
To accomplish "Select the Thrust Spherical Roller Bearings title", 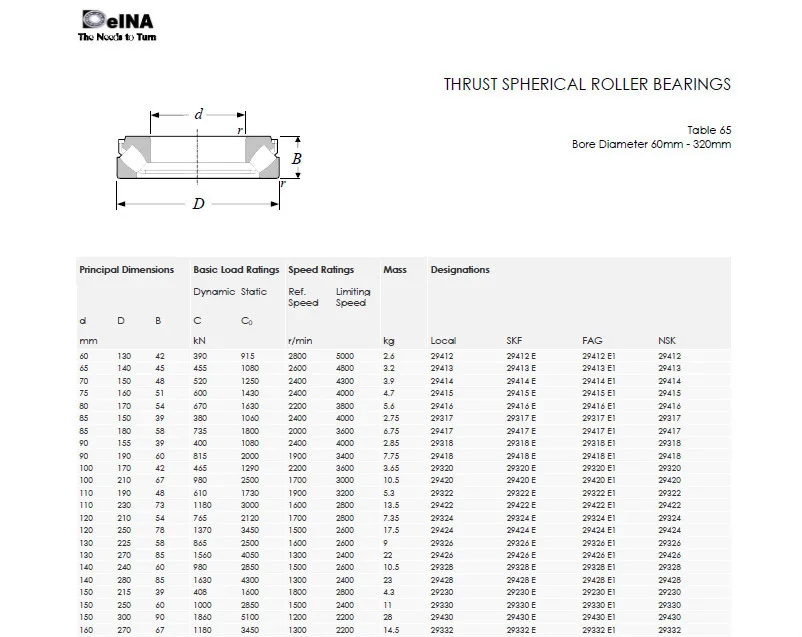I will pos(587,84).
